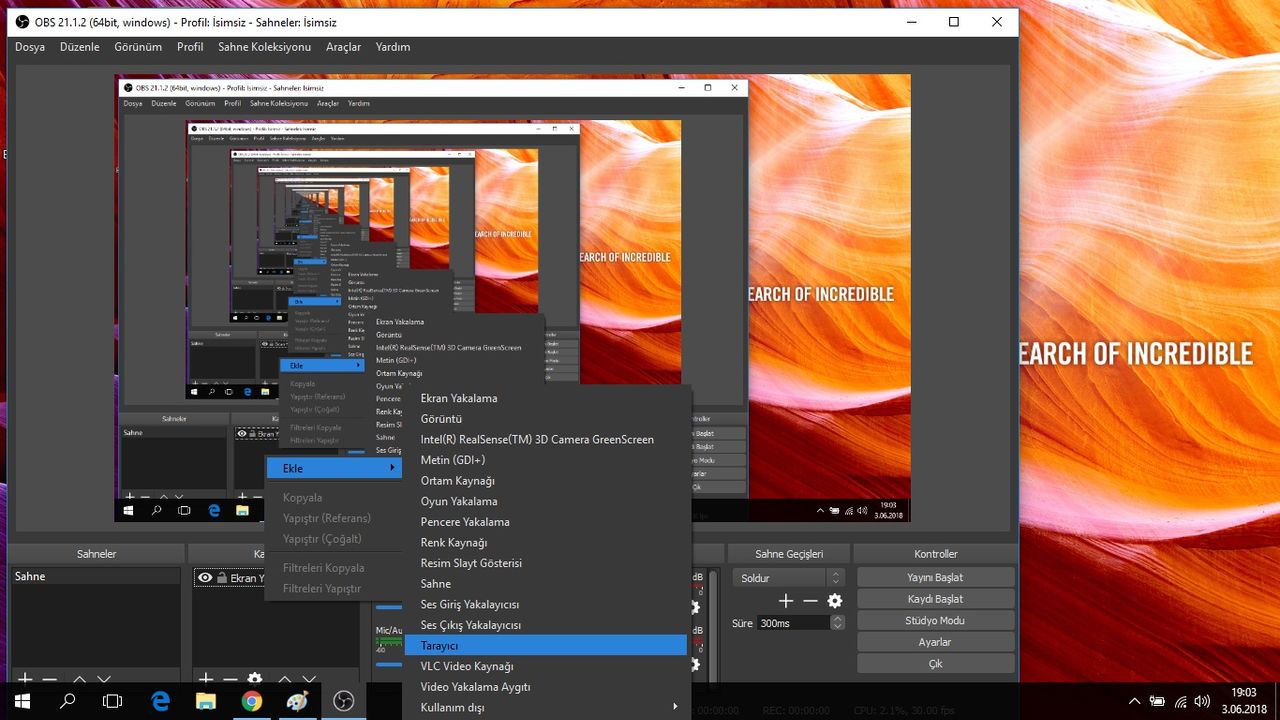
Task: Add a transition with the plus icon in Sahne Geçişleri
Action: 786,601
